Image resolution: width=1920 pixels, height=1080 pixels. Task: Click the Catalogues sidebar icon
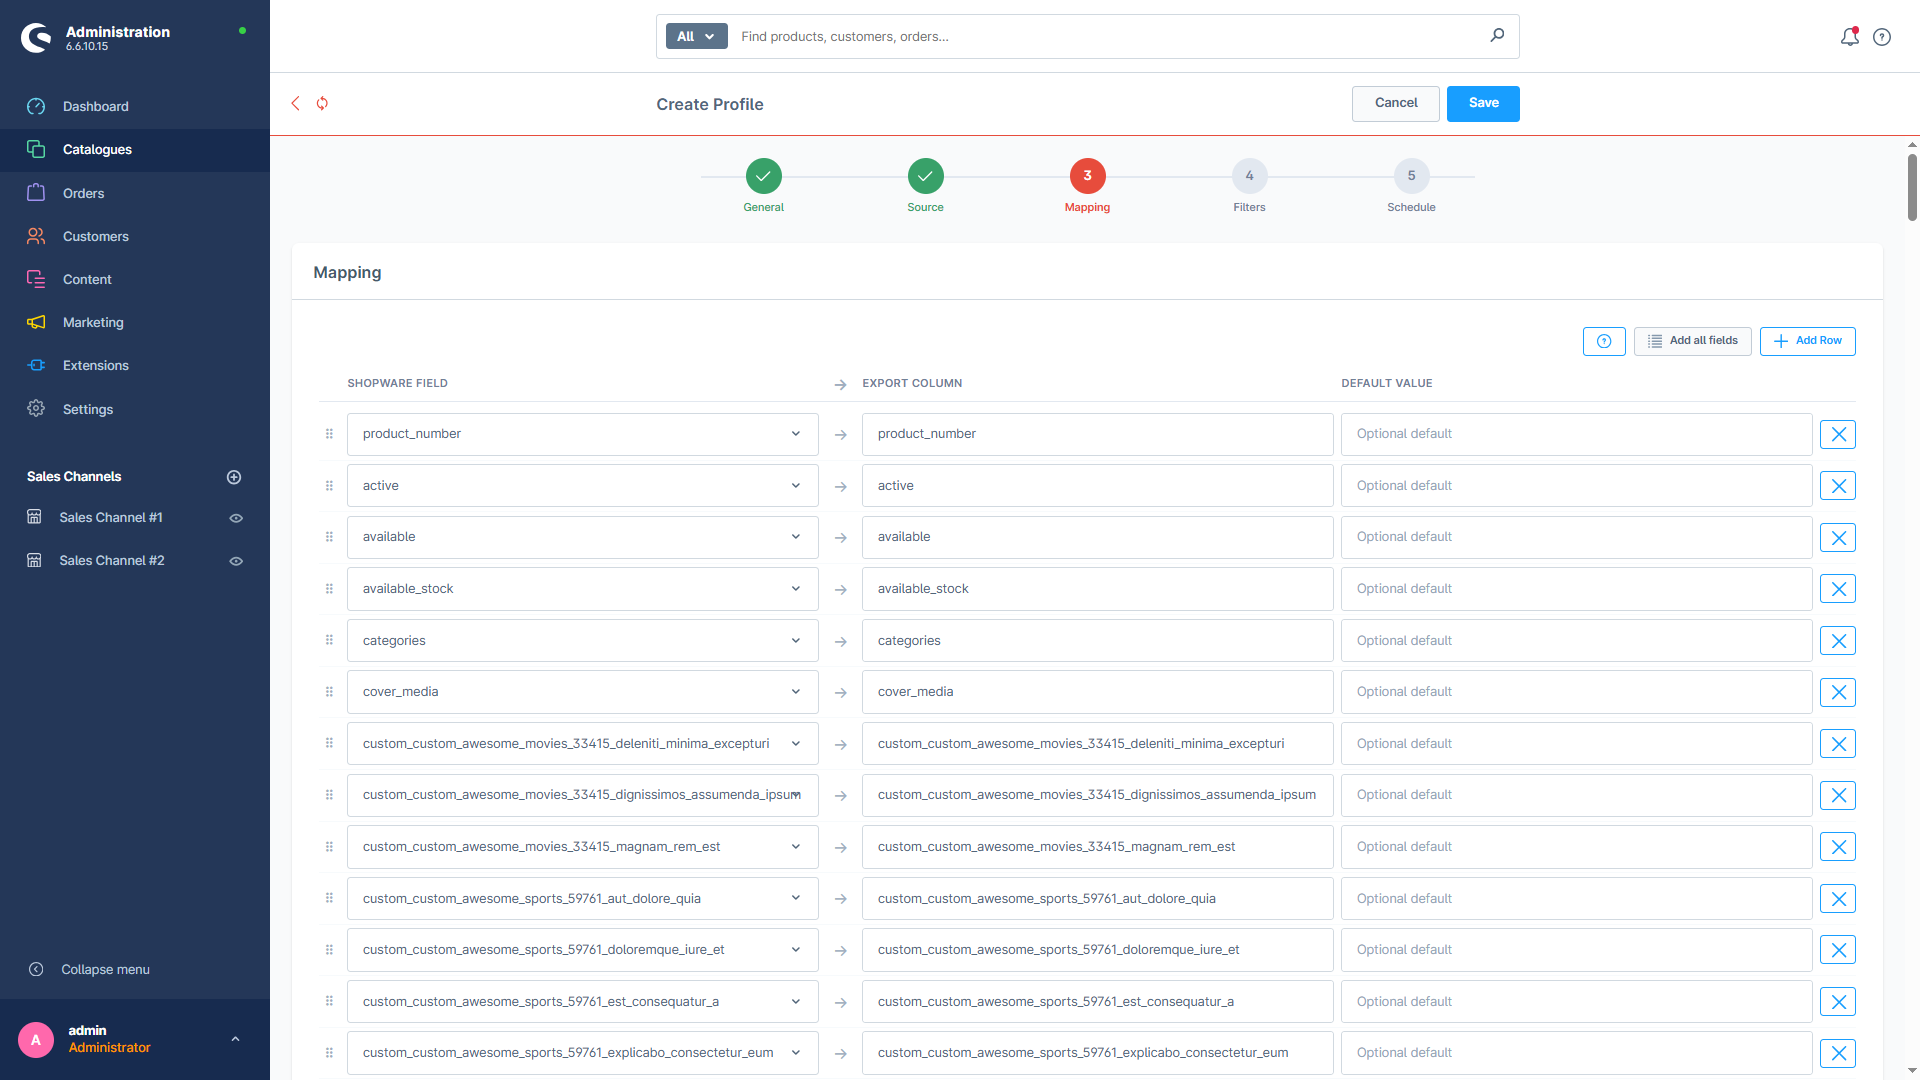(36, 150)
